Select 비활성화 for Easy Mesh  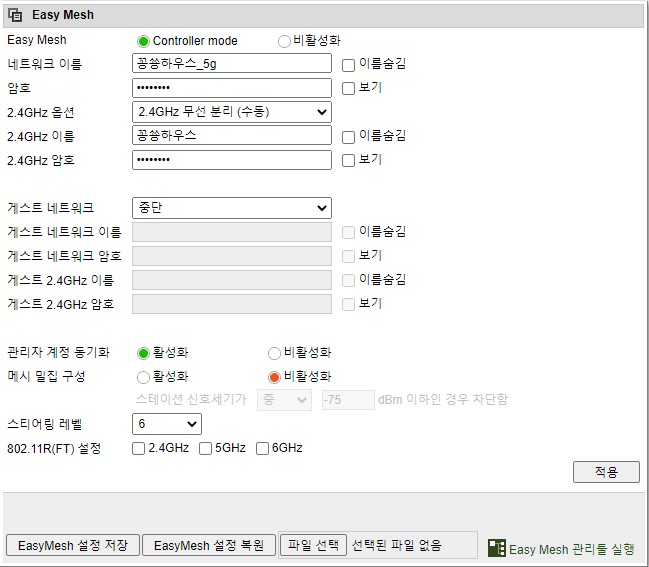coord(284,41)
